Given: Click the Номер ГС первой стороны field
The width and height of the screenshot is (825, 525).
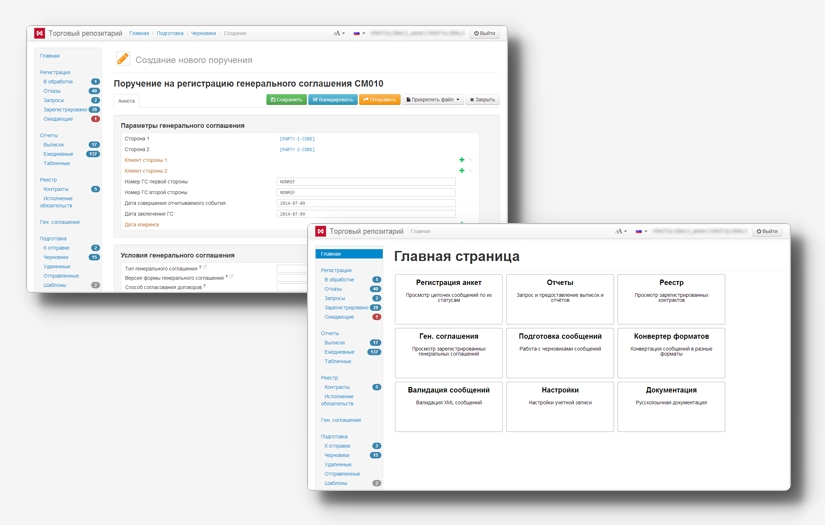Looking at the screenshot, I should (x=365, y=182).
